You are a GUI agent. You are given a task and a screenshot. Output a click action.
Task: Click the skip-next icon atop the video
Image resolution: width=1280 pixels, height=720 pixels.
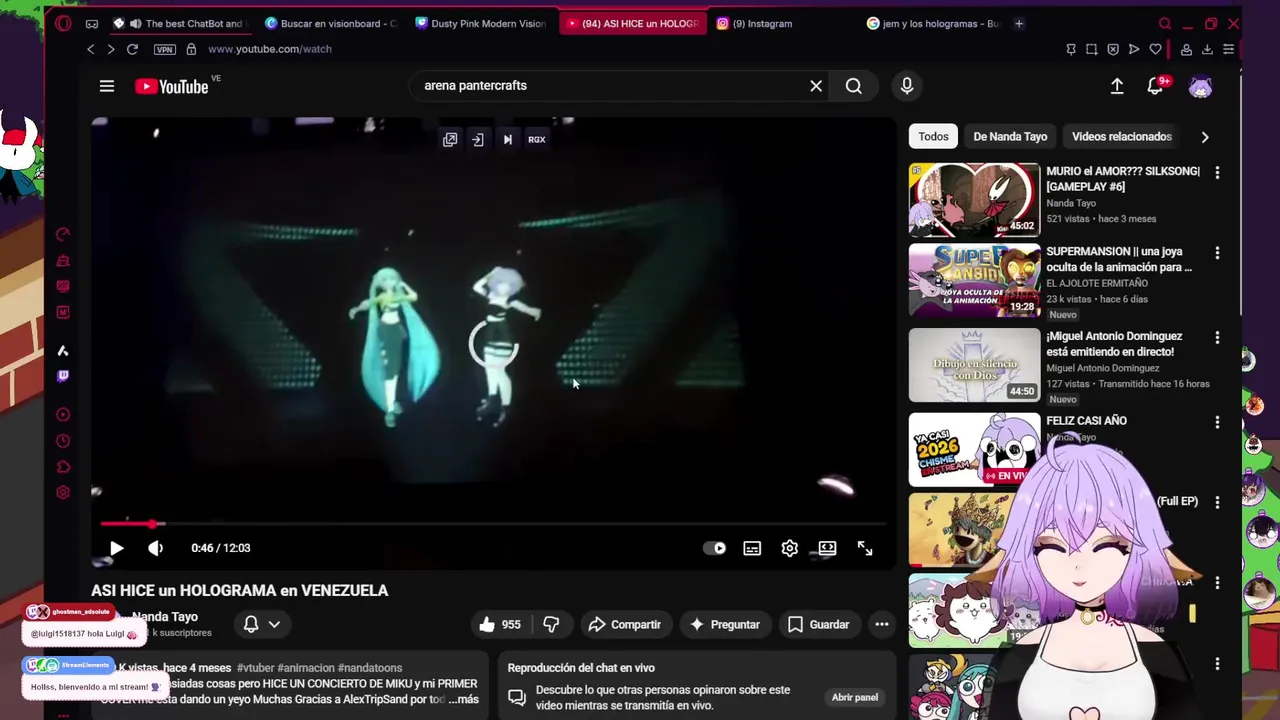[507, 140]
